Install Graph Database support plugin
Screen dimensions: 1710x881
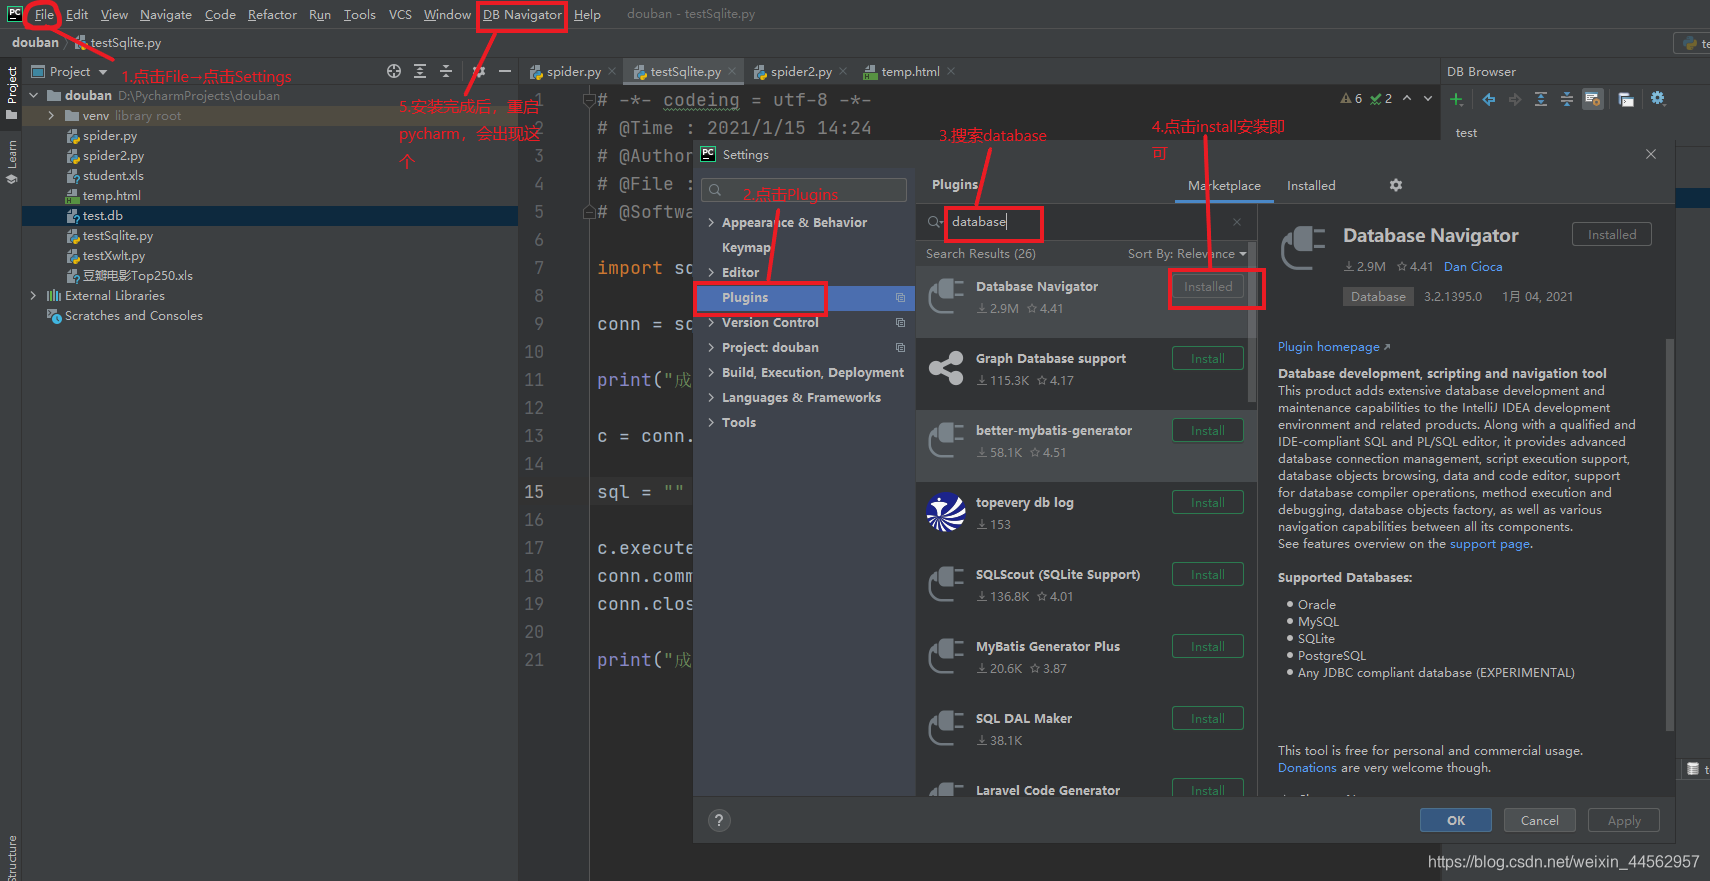(1208, 358)
